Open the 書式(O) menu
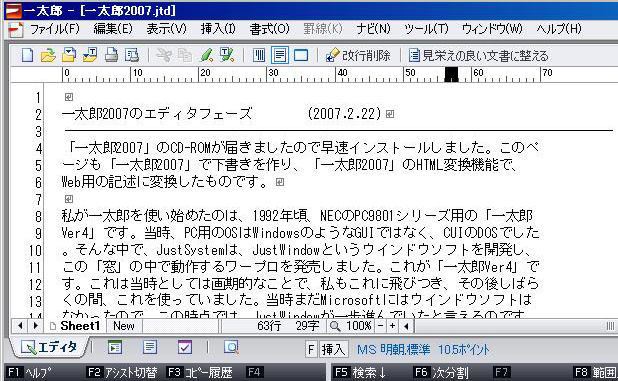Screen dimensions: 618x381 270,29
